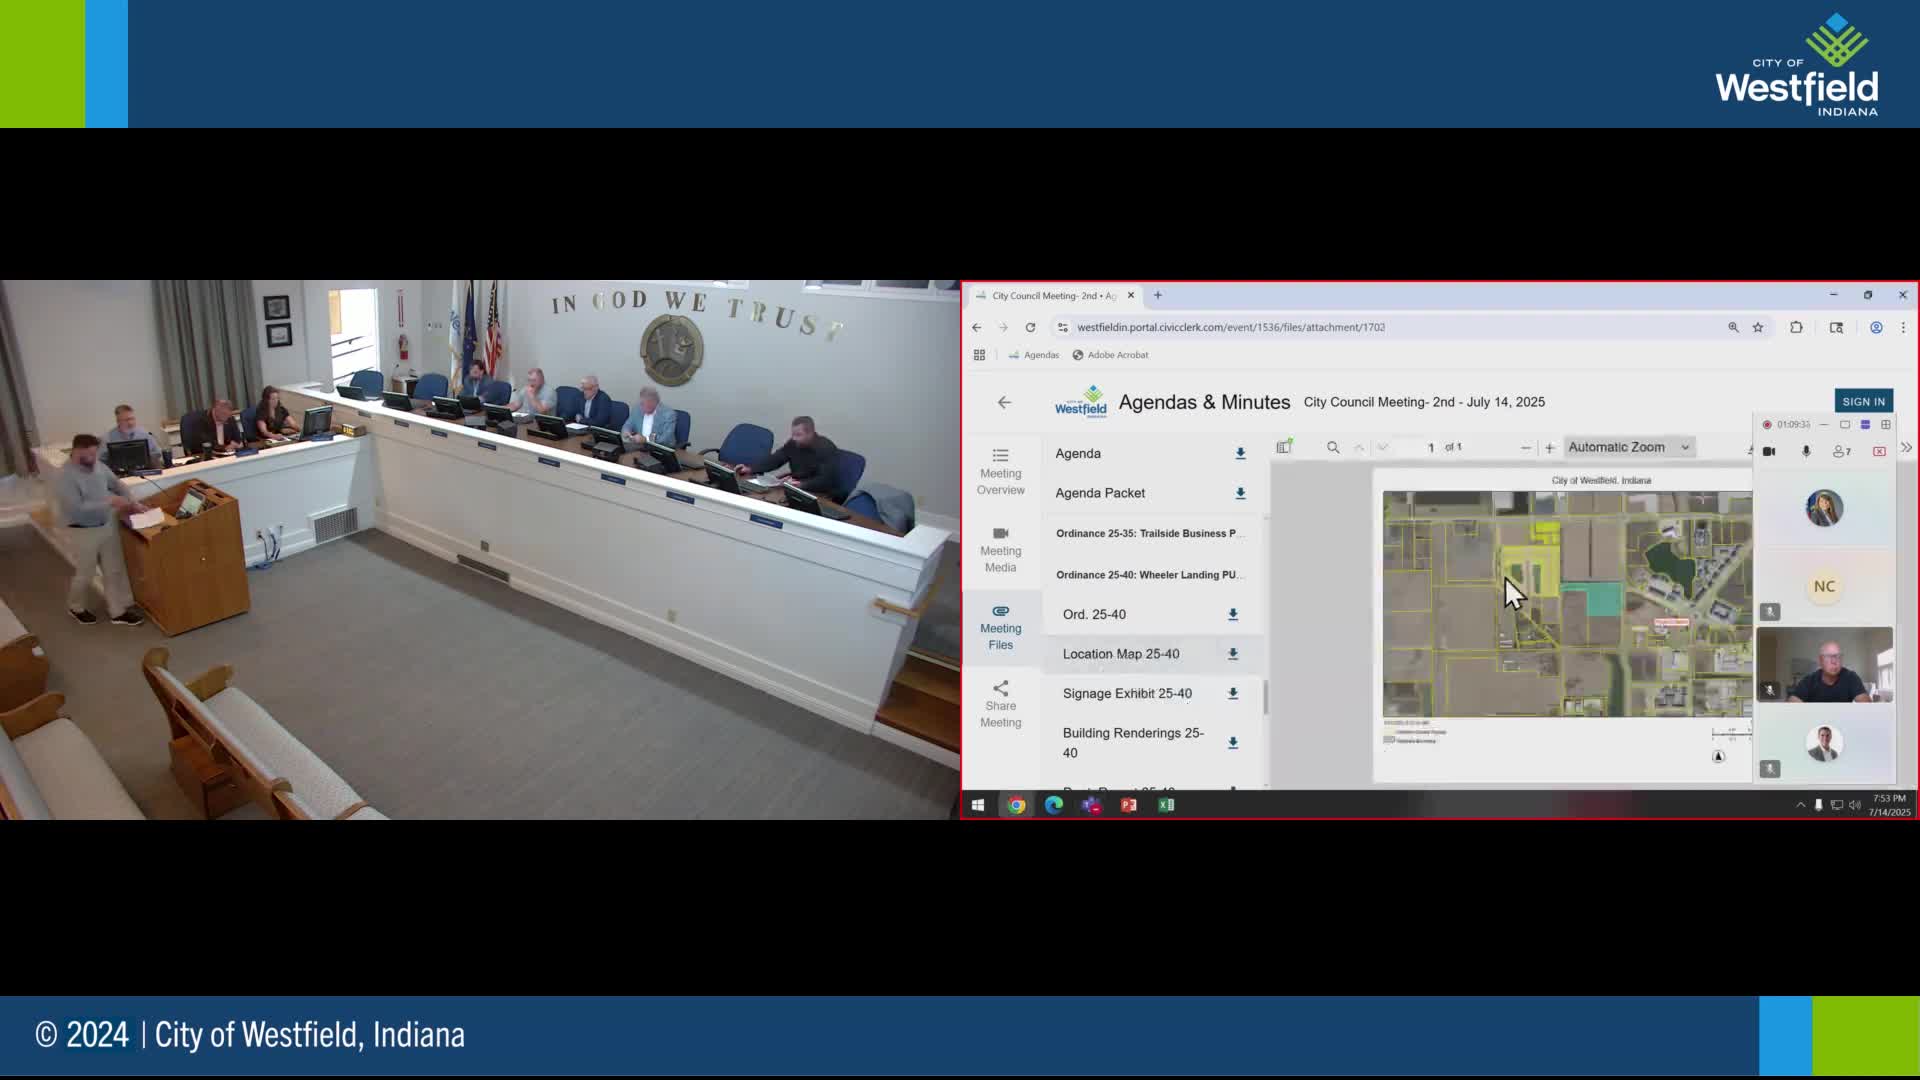Switch to the Meeting Media tab
Screen dimensions: 1920x1080
tap(1000, 549)
